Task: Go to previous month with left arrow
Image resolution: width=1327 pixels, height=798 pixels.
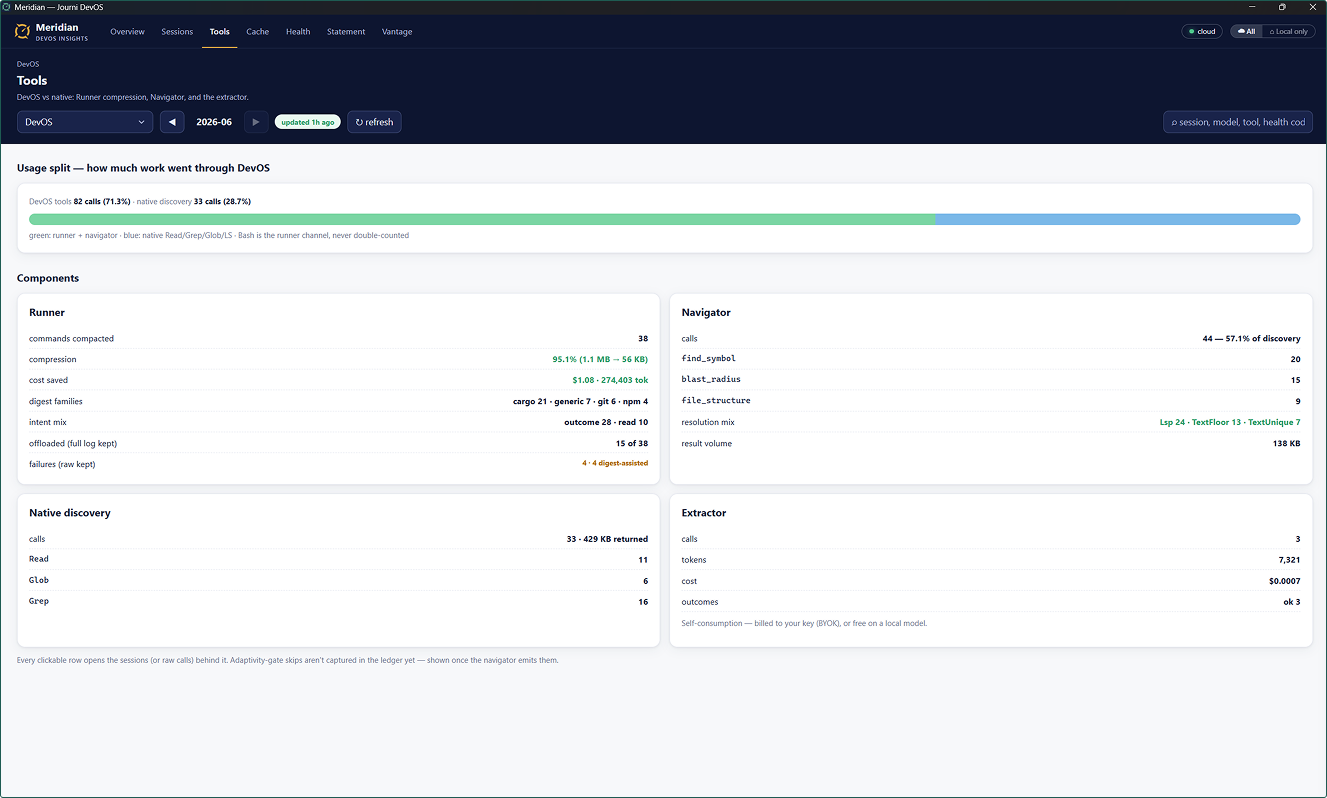Action: pyautogui.click(x=172, y=122)
